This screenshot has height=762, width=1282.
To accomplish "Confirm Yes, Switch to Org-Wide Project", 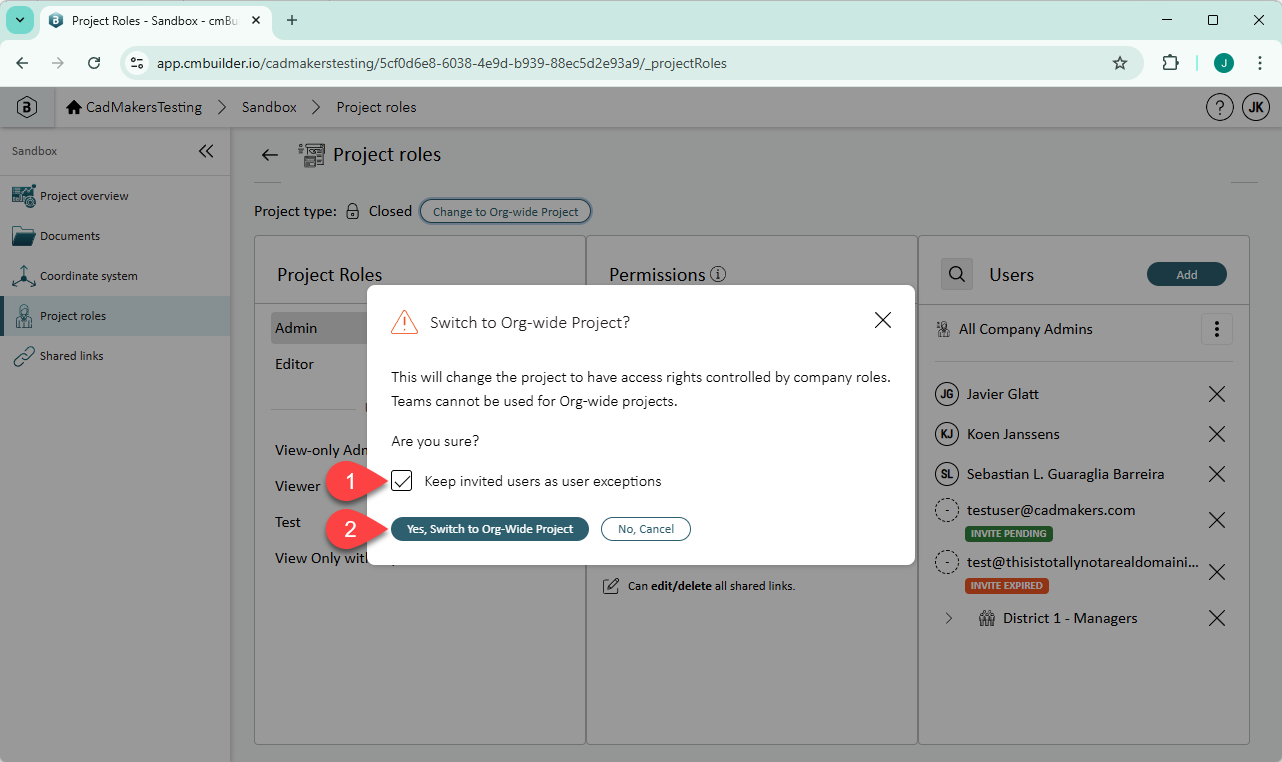I will coord(490,529).
